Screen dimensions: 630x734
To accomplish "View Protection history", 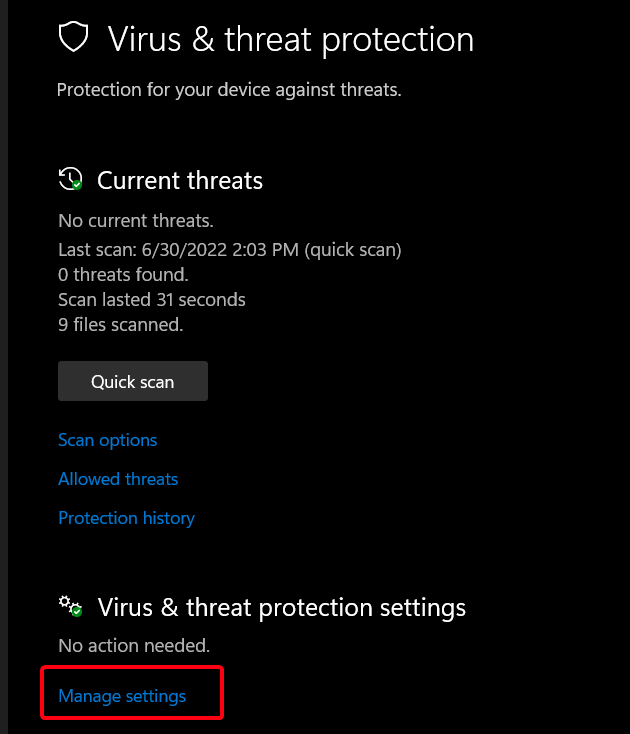I will 126,518.
